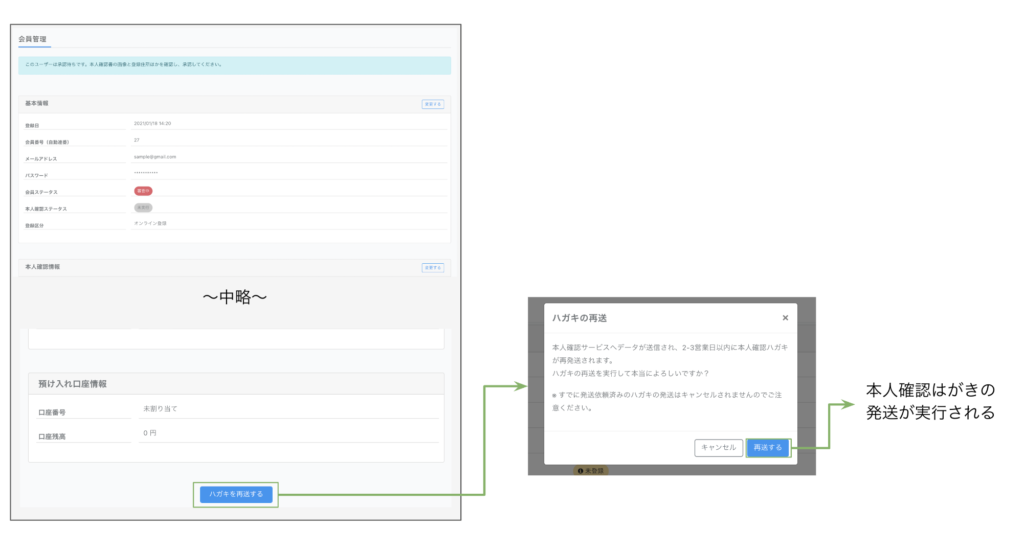This screenshot has height=552, width=1024.
Task: Click the 会員番号 value 27
Action: 137,140
